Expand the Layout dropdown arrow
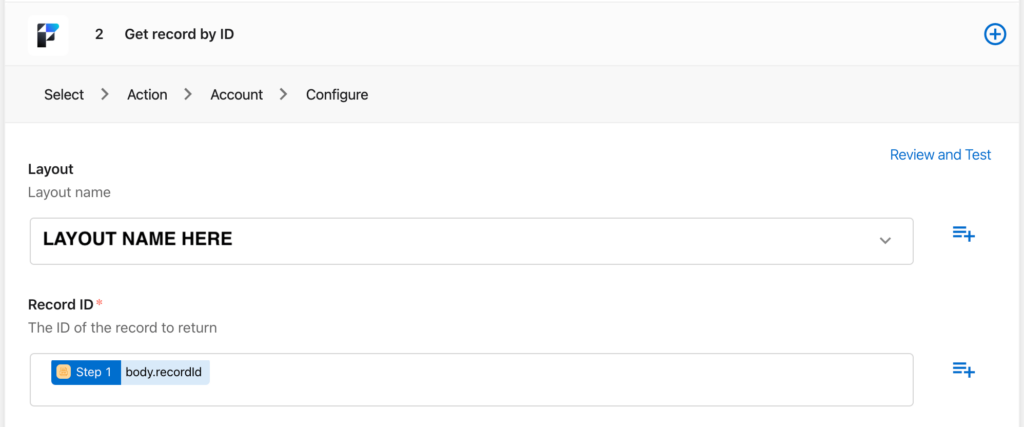Image resolution: width=1024 pixels, height=427 pixels. point(885,240)
